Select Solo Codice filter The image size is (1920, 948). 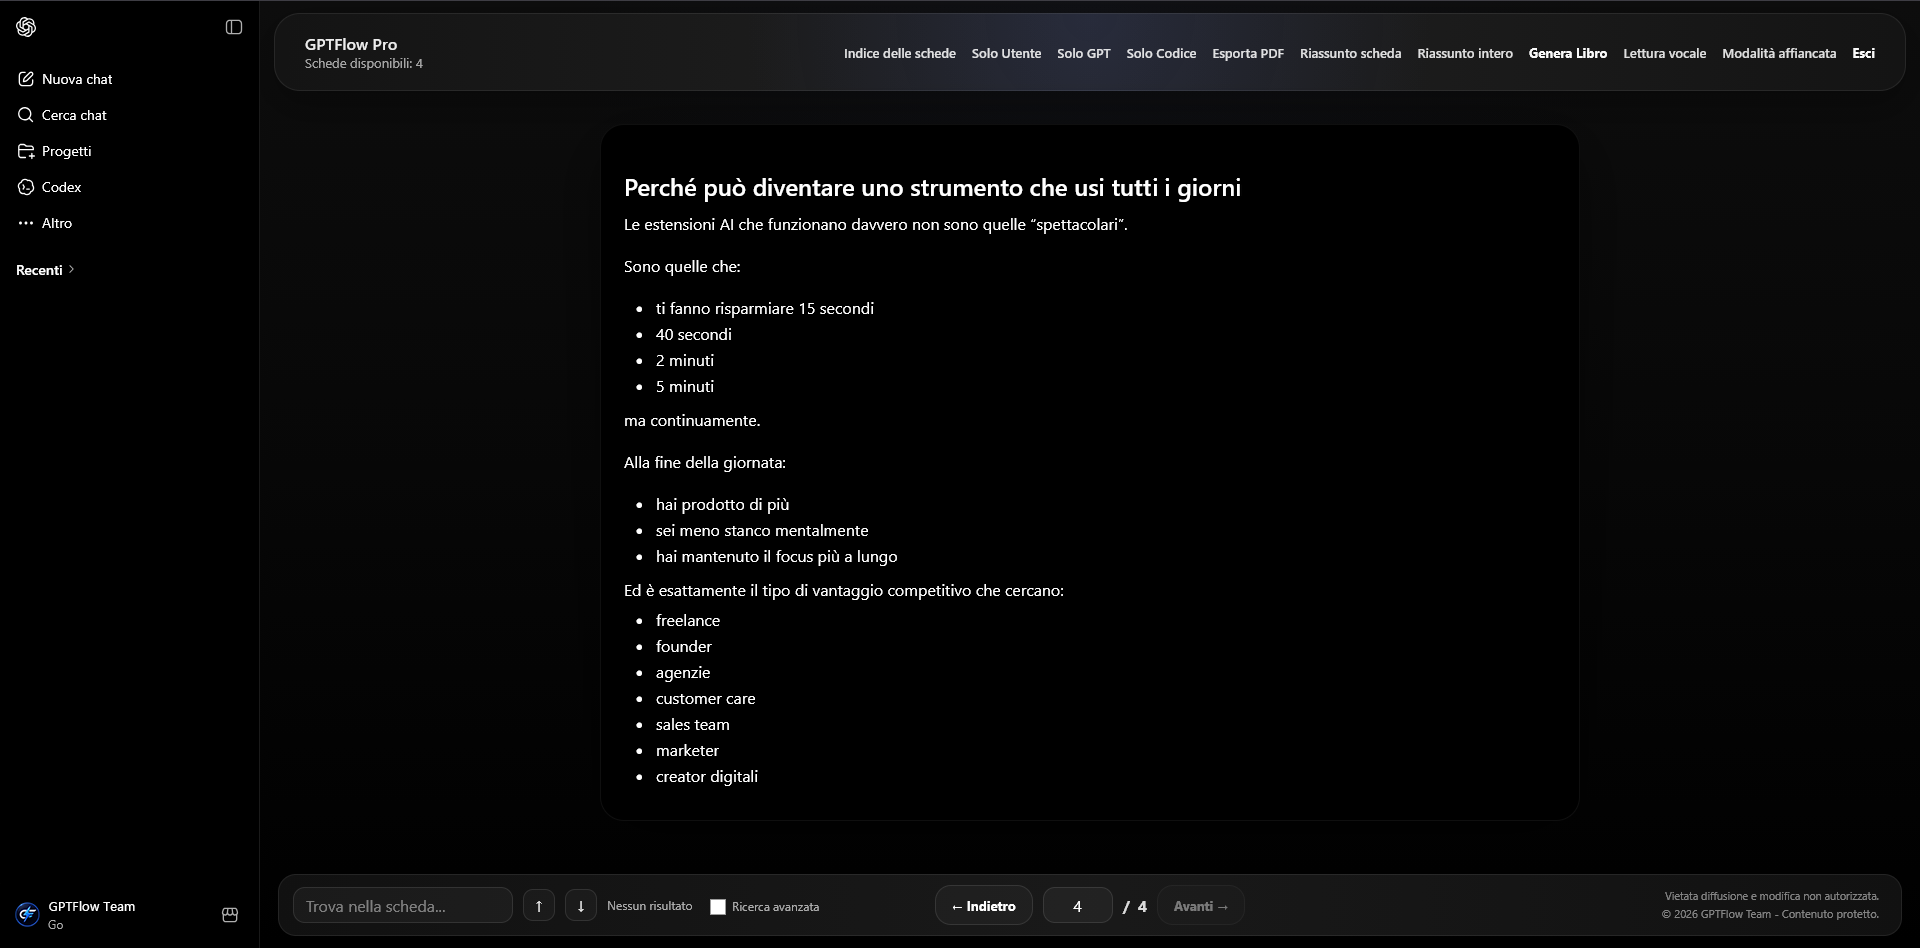click(x=1161, y=53)
